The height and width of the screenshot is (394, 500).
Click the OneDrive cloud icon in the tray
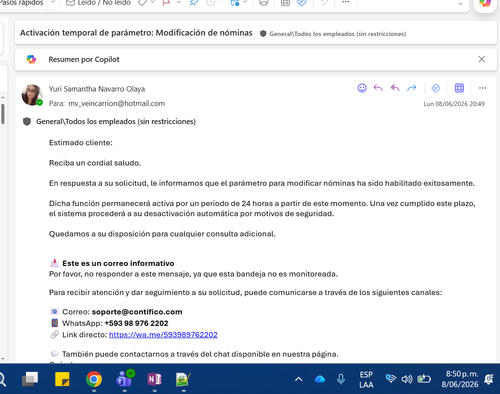(x=320, y=379)
